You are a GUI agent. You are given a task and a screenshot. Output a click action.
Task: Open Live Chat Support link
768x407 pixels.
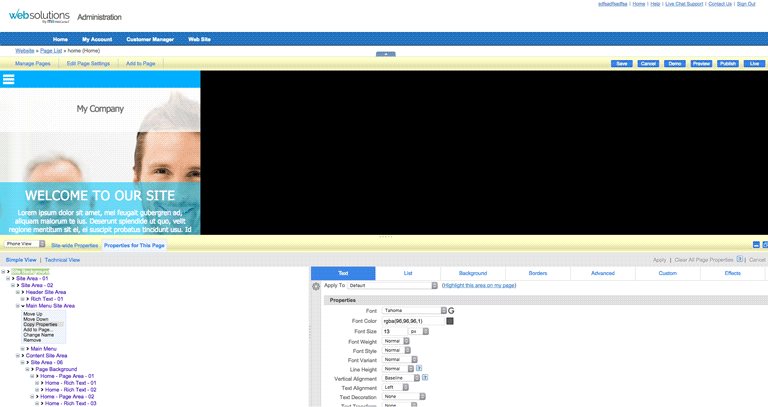(684, 4)
